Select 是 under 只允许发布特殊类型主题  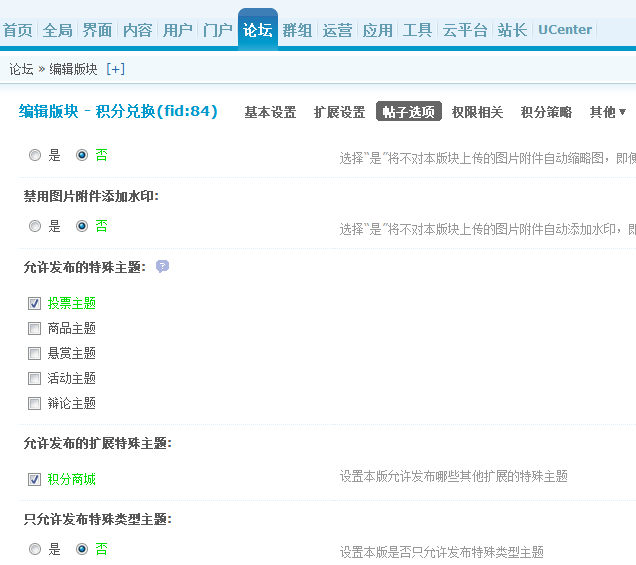tap(35, 549)
